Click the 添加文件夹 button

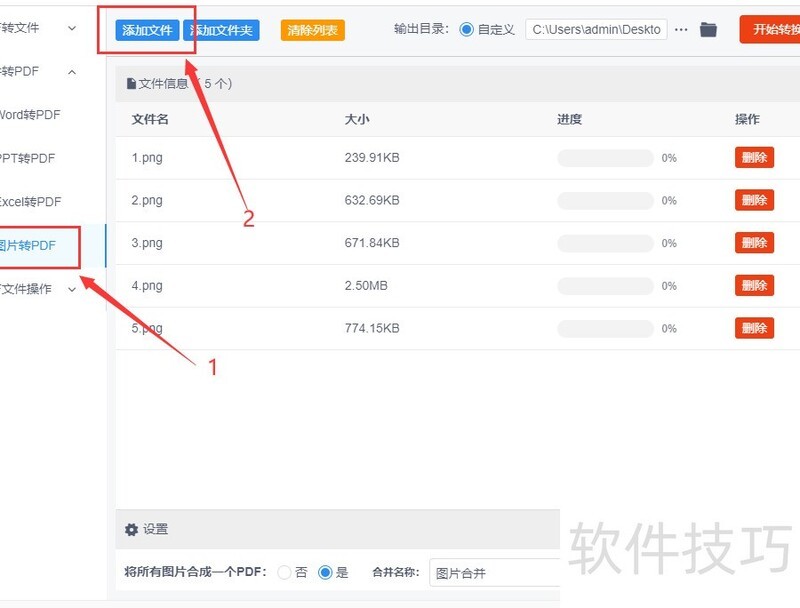222,29
